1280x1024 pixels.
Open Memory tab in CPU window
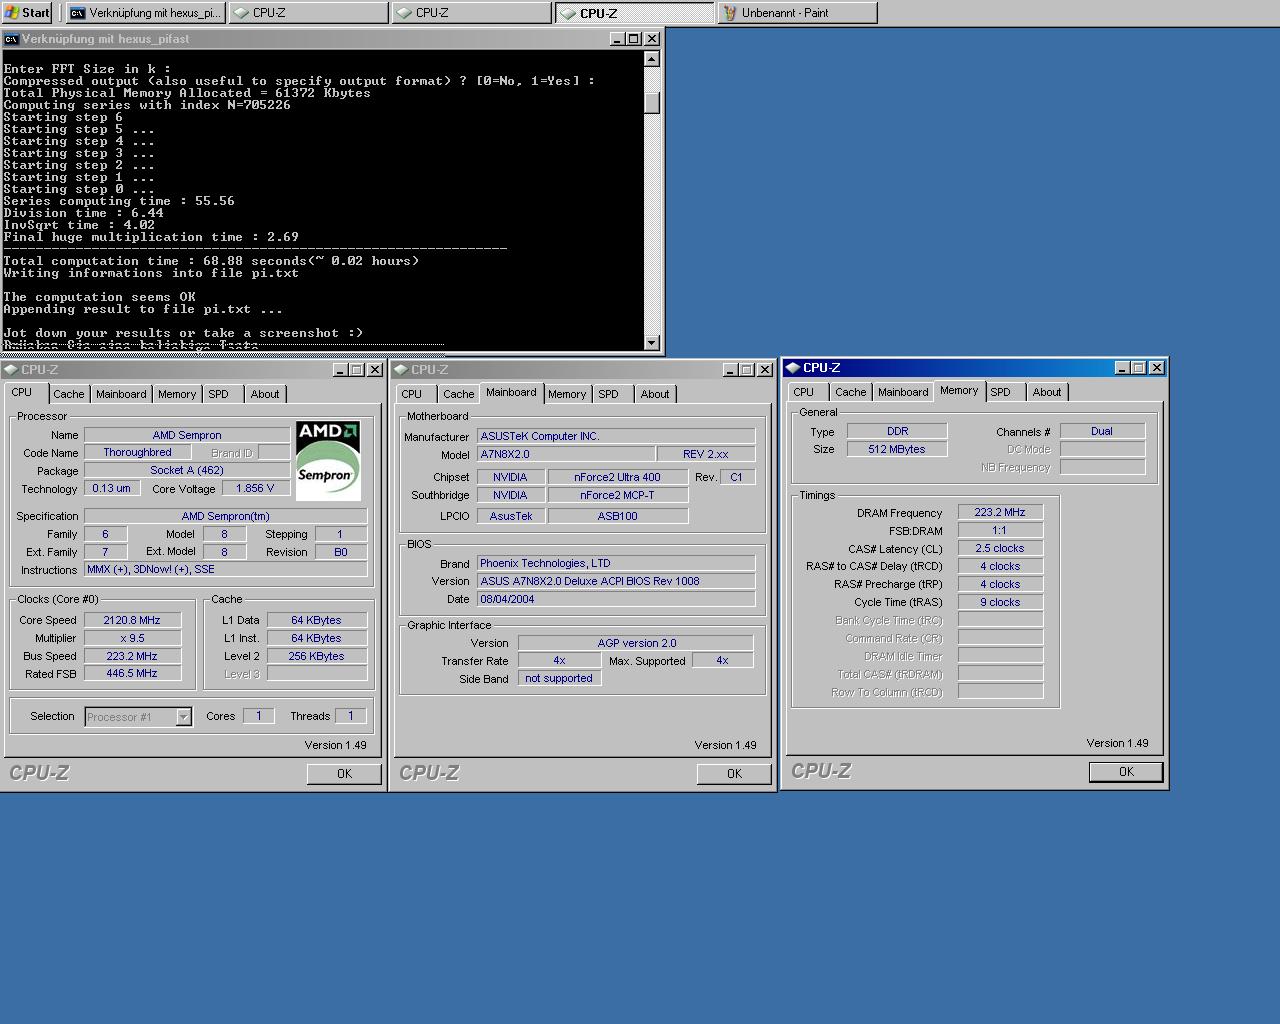[x=177, y=394]
